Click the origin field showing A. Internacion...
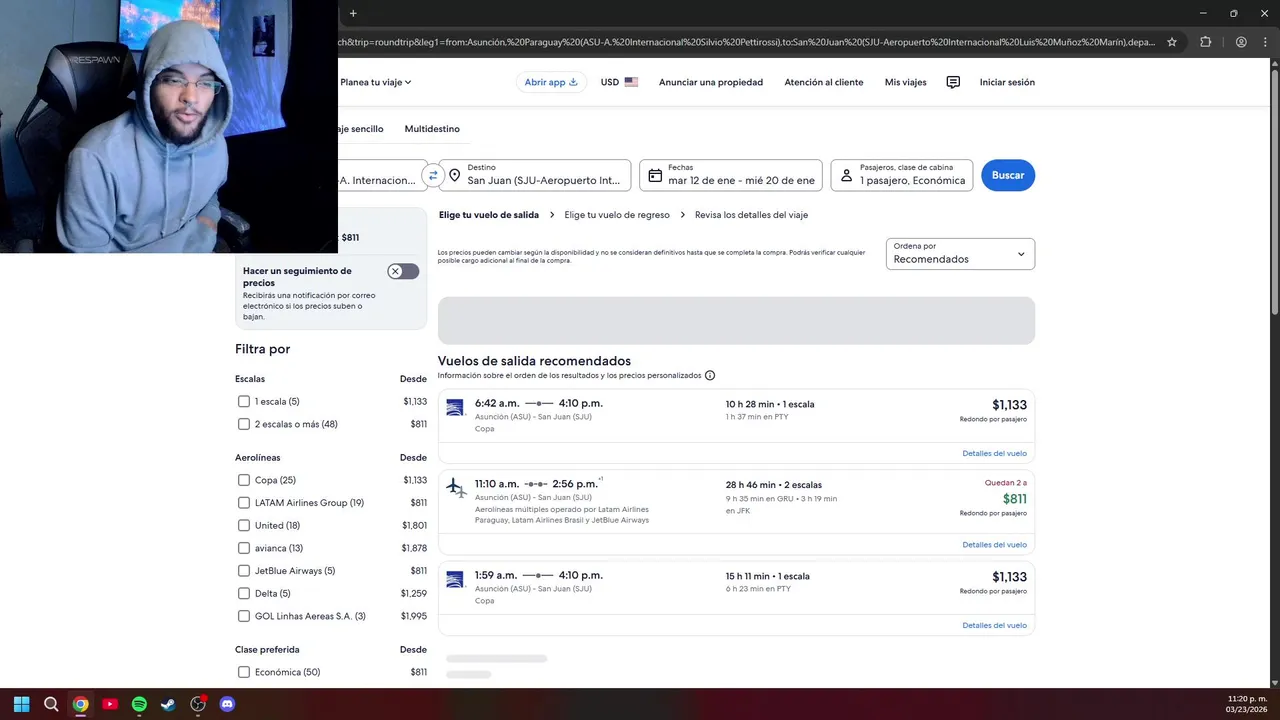Screen dimensions: 1280x720 tap(382, 175)
